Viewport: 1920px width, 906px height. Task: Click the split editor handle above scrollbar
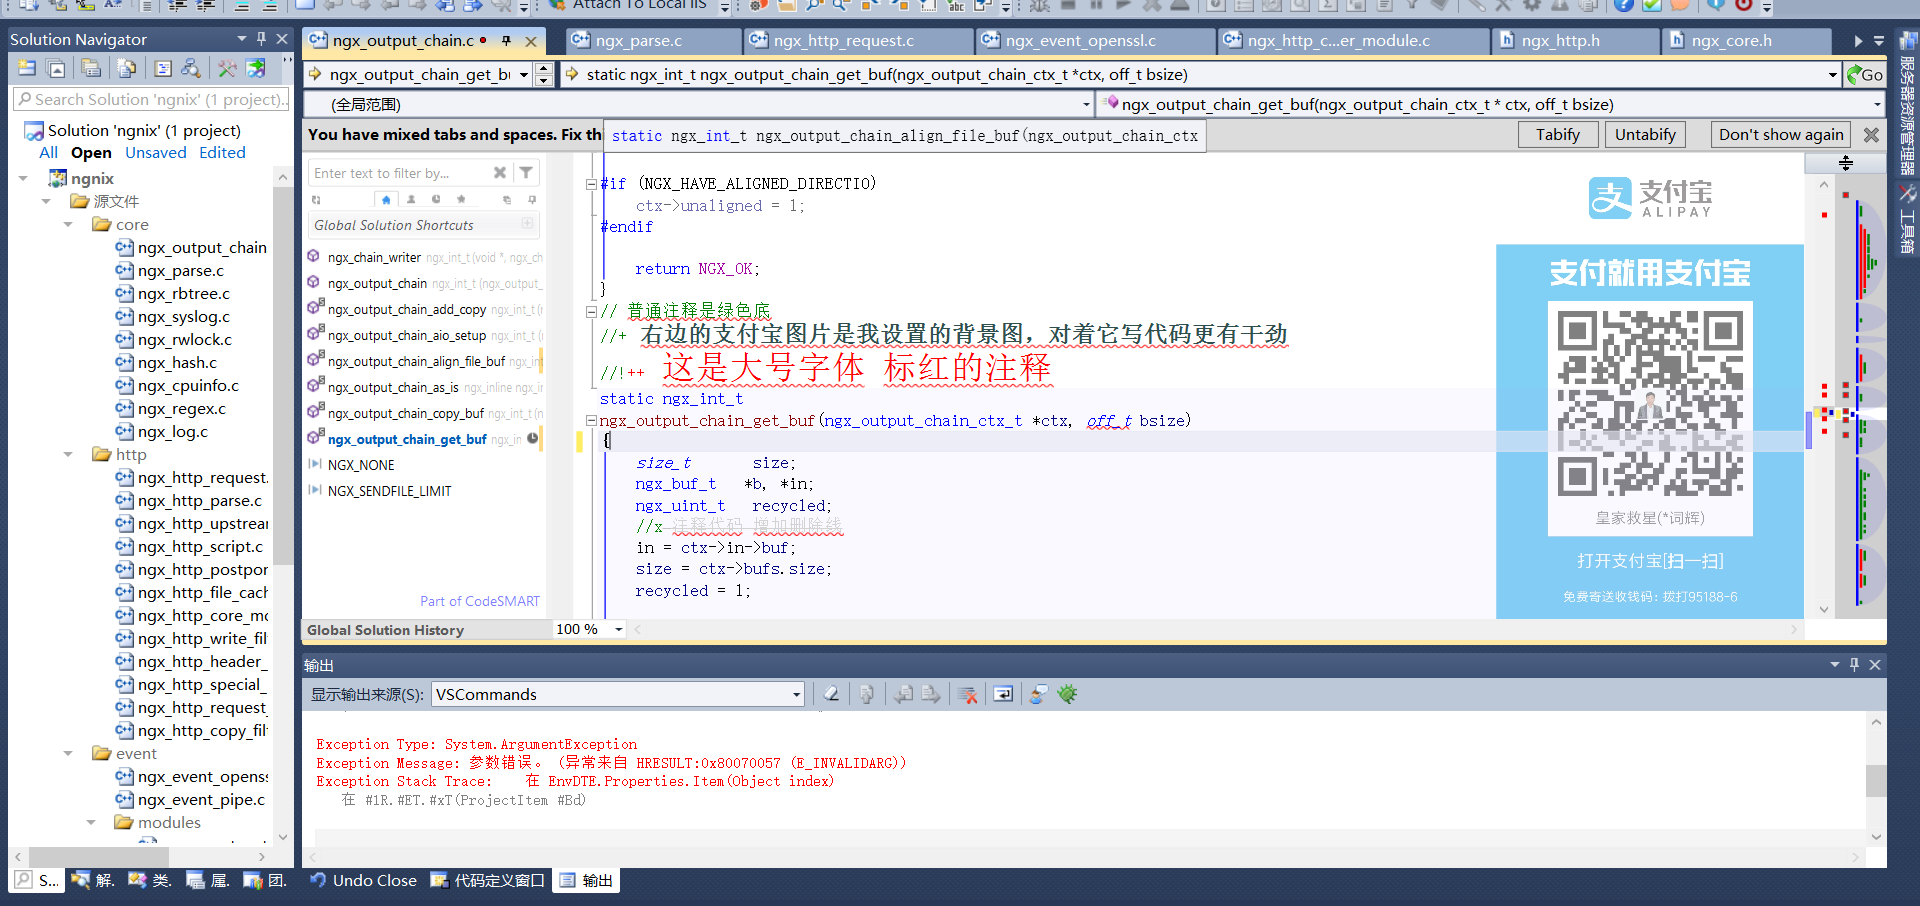[x=1846, y=163]
